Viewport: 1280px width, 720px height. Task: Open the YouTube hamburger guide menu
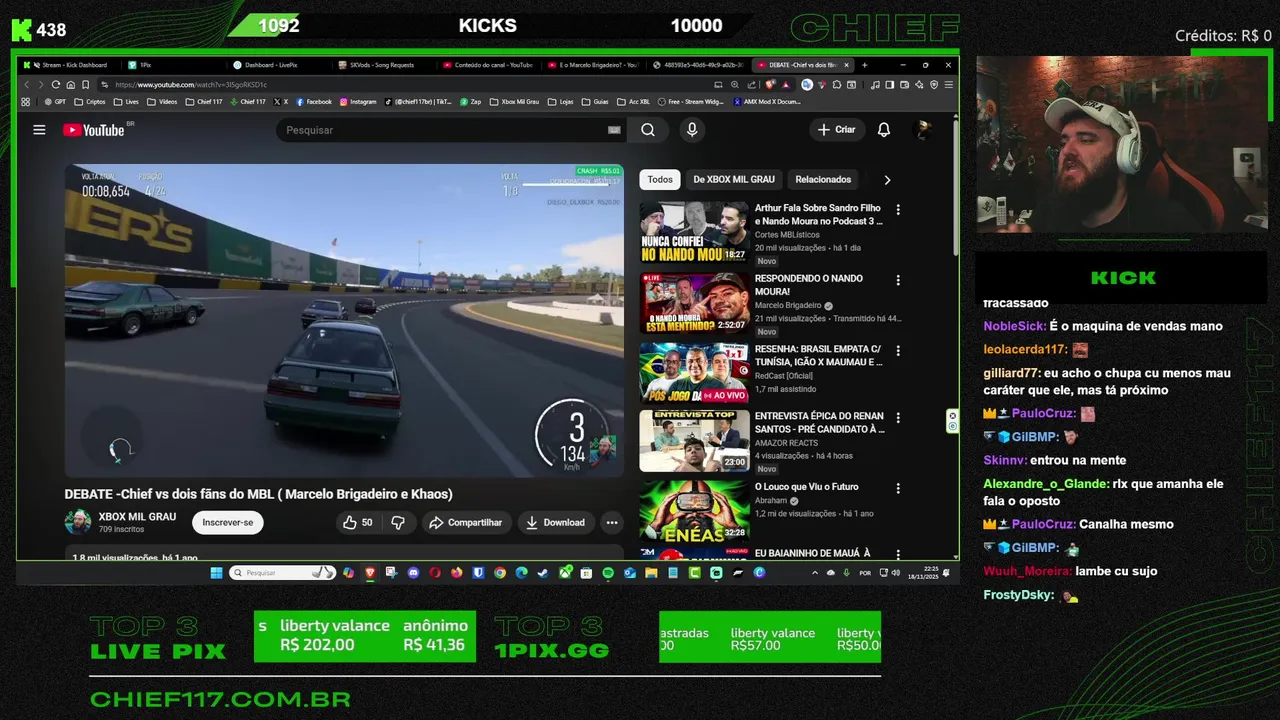point(39,130)
